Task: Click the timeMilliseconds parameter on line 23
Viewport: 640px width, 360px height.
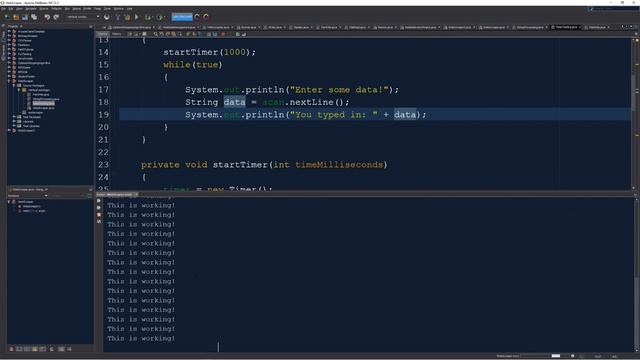Action: tap(339, 165)
